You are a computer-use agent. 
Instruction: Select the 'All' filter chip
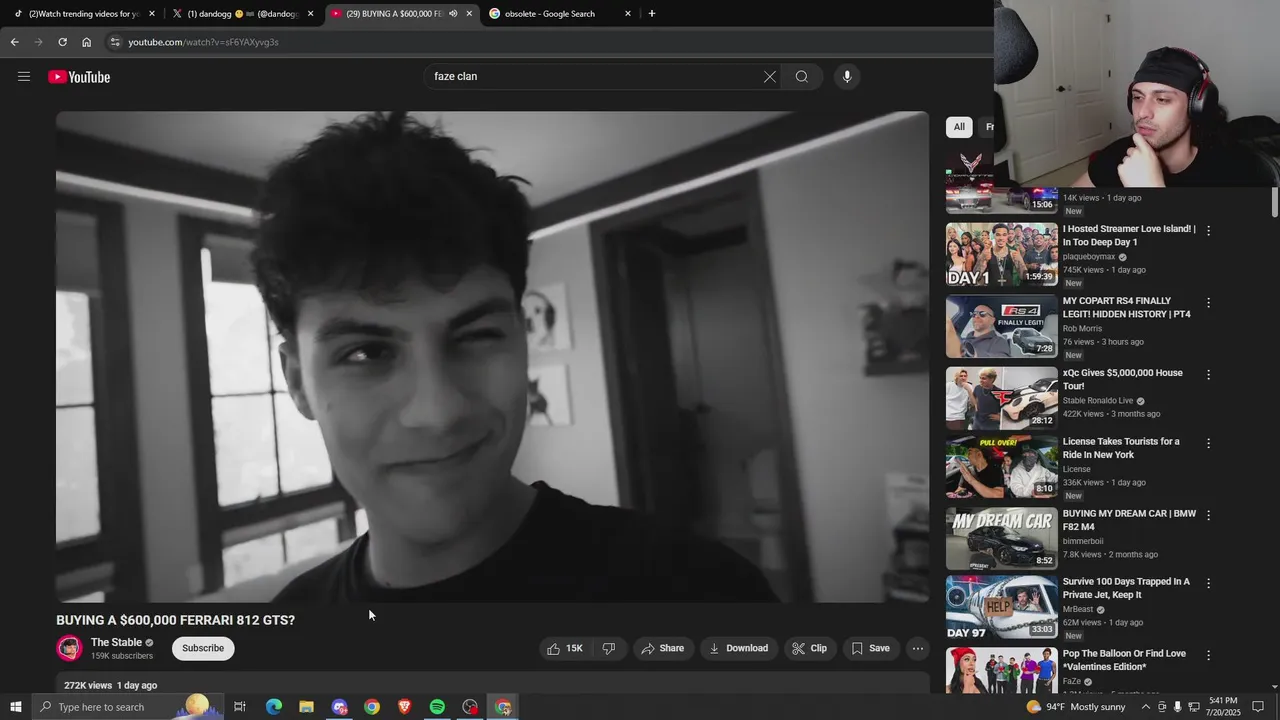959,127
